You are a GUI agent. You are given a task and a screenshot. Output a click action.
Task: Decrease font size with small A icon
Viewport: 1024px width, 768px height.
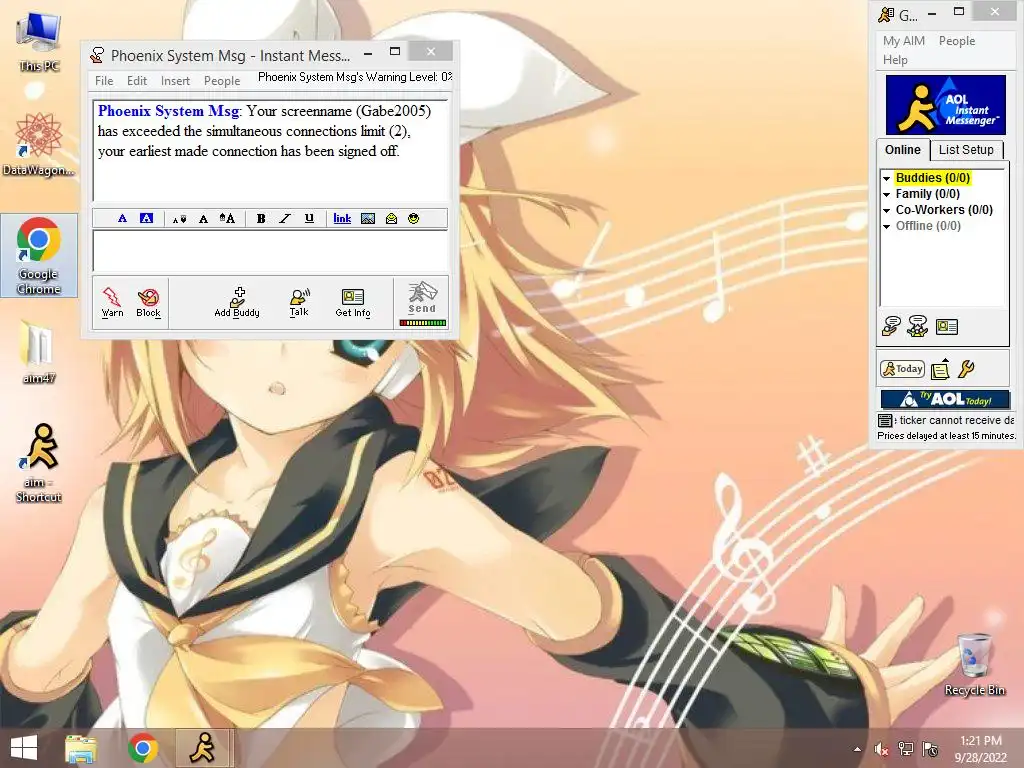179,219
